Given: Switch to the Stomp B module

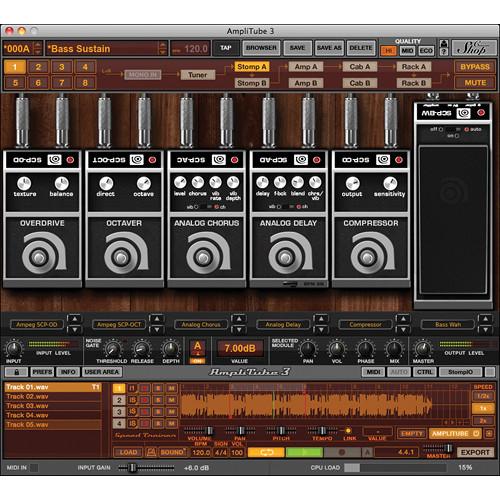Looking at the screenshot, I should pos(252,83).
